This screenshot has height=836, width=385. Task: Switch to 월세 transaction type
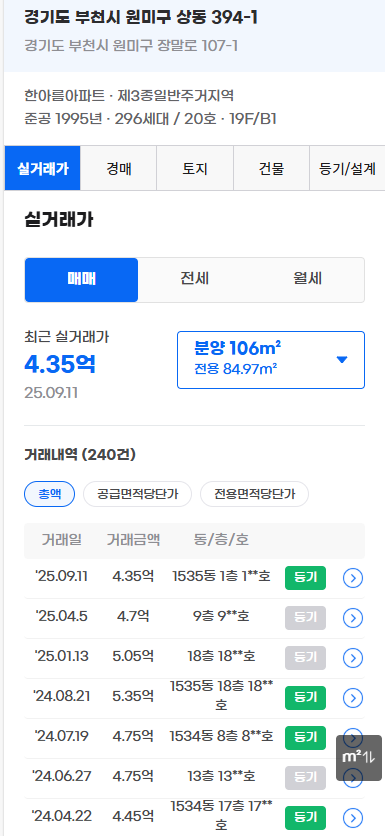click(x=308, y=280)
